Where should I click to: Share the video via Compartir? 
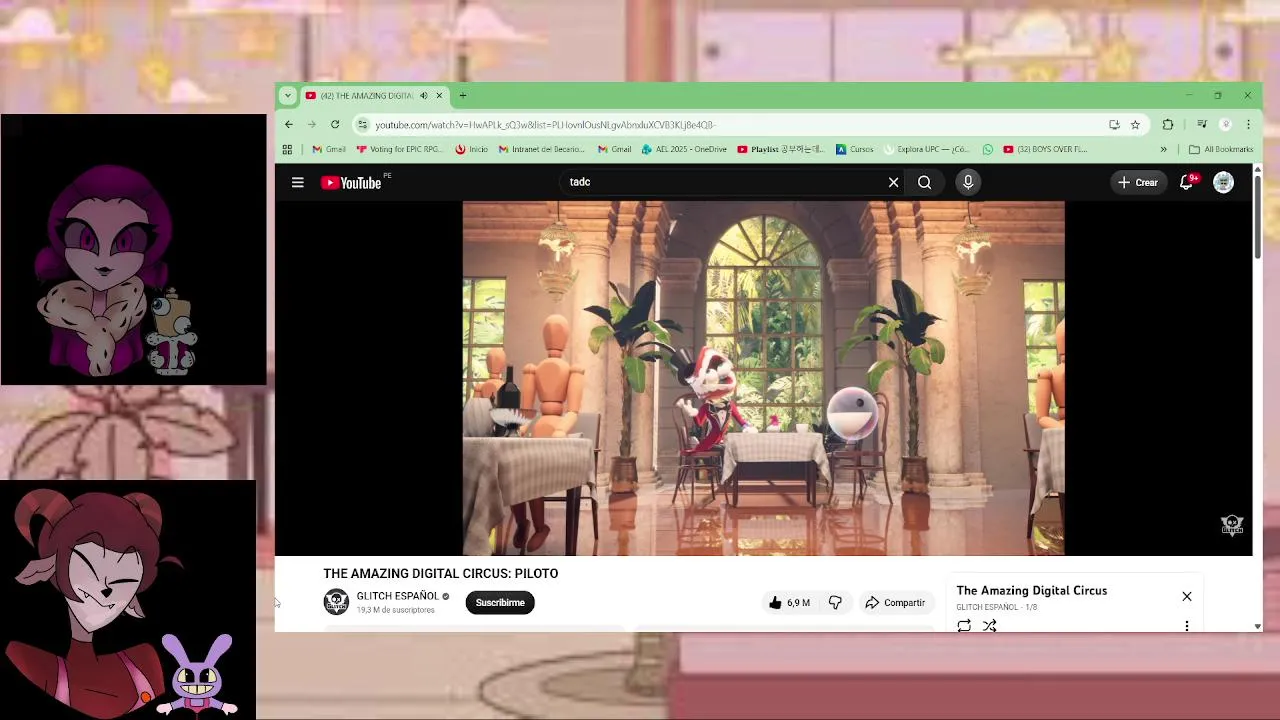pyautogui.click(x=895, y=603)
